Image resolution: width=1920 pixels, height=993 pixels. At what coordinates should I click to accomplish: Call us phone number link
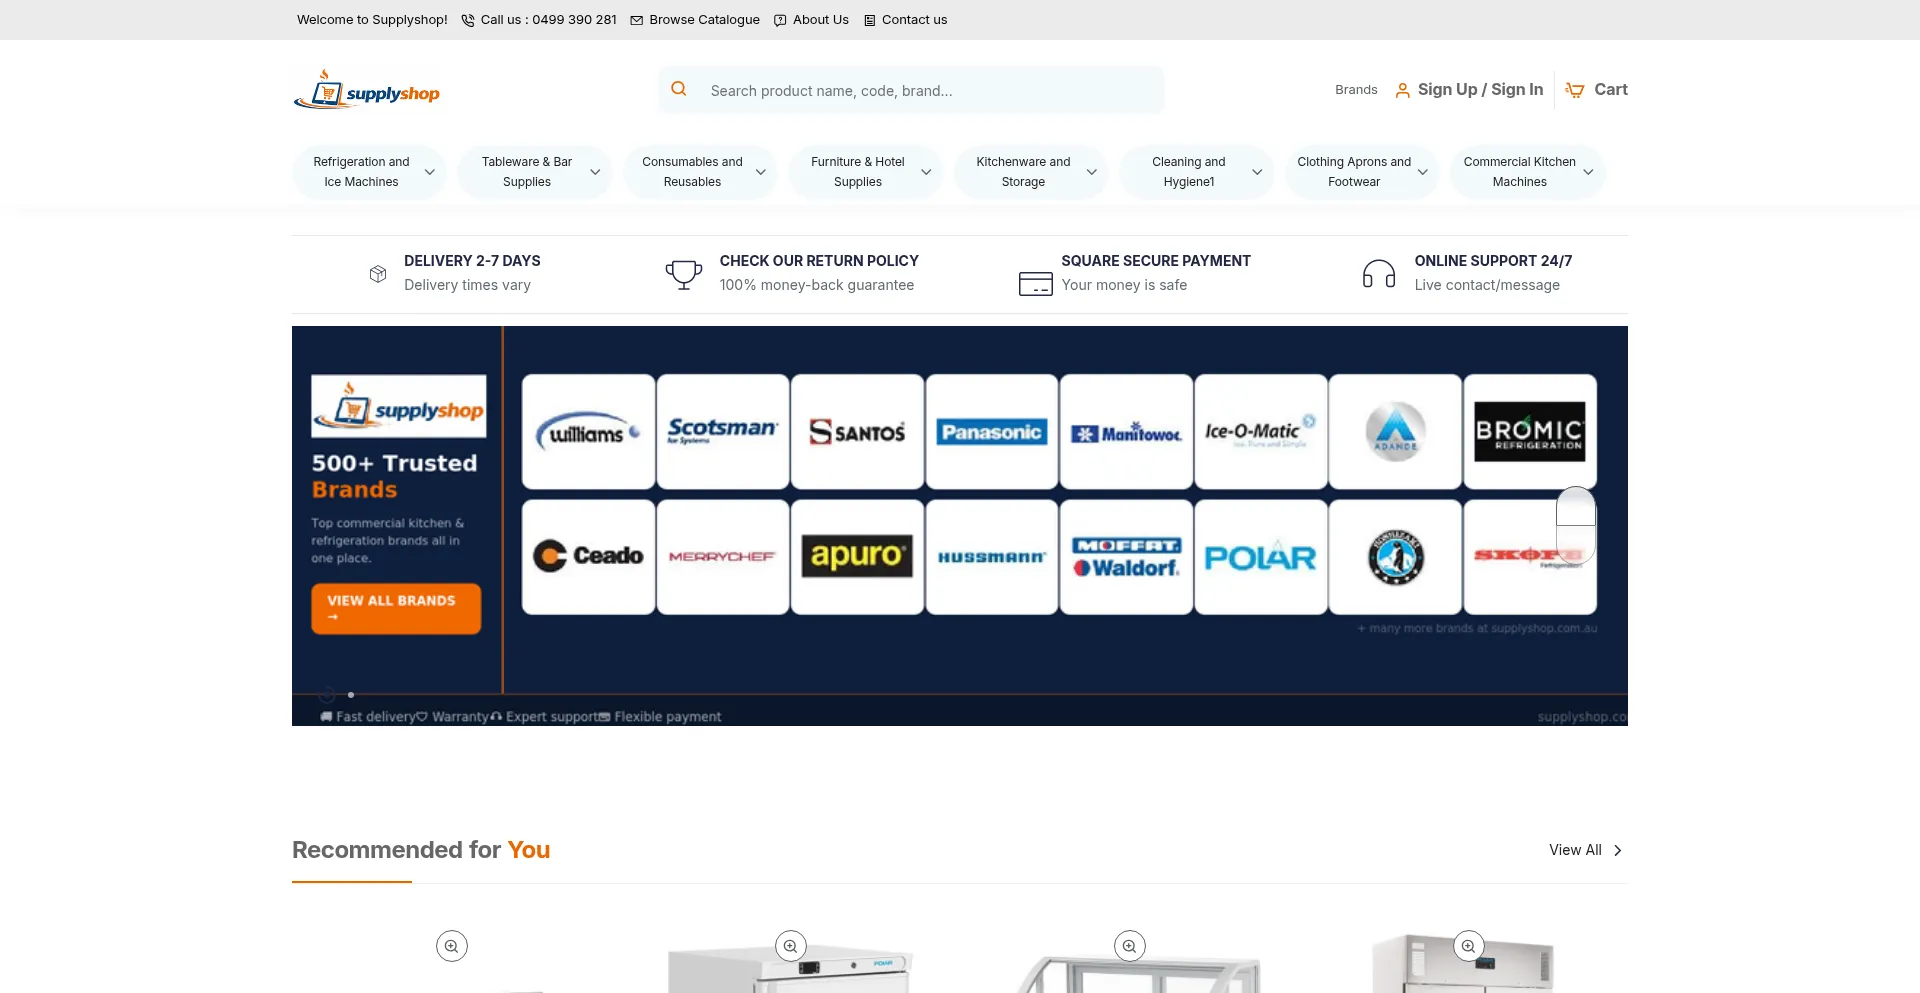(x=548, y=20)
